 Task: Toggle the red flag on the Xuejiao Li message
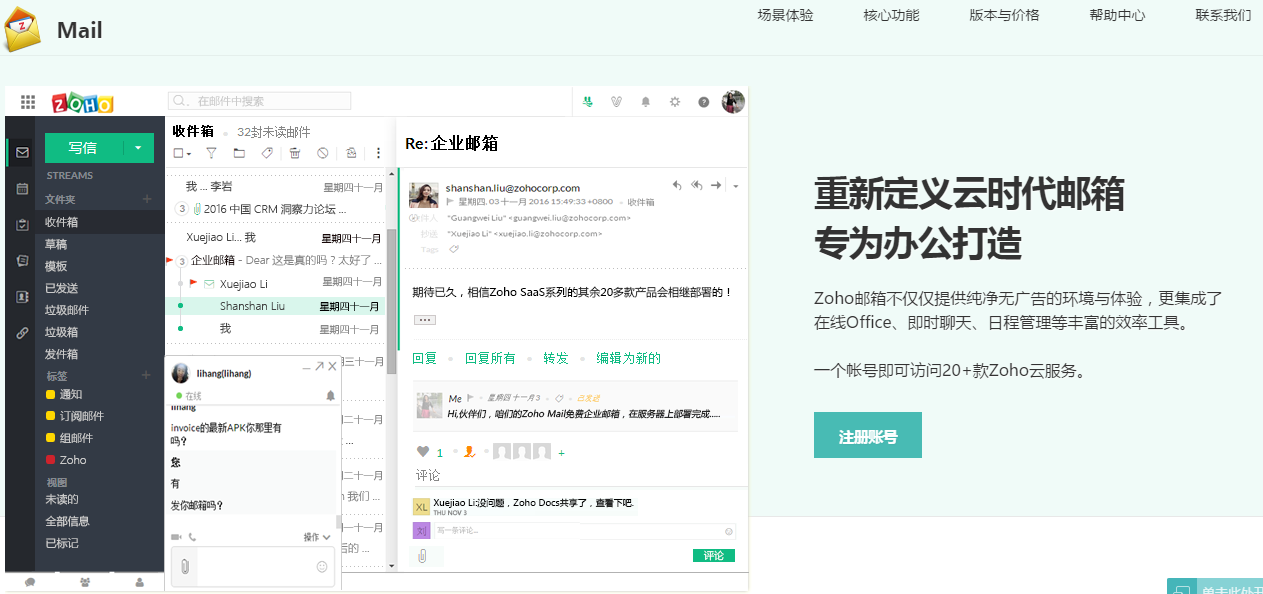tap(193, 283)
